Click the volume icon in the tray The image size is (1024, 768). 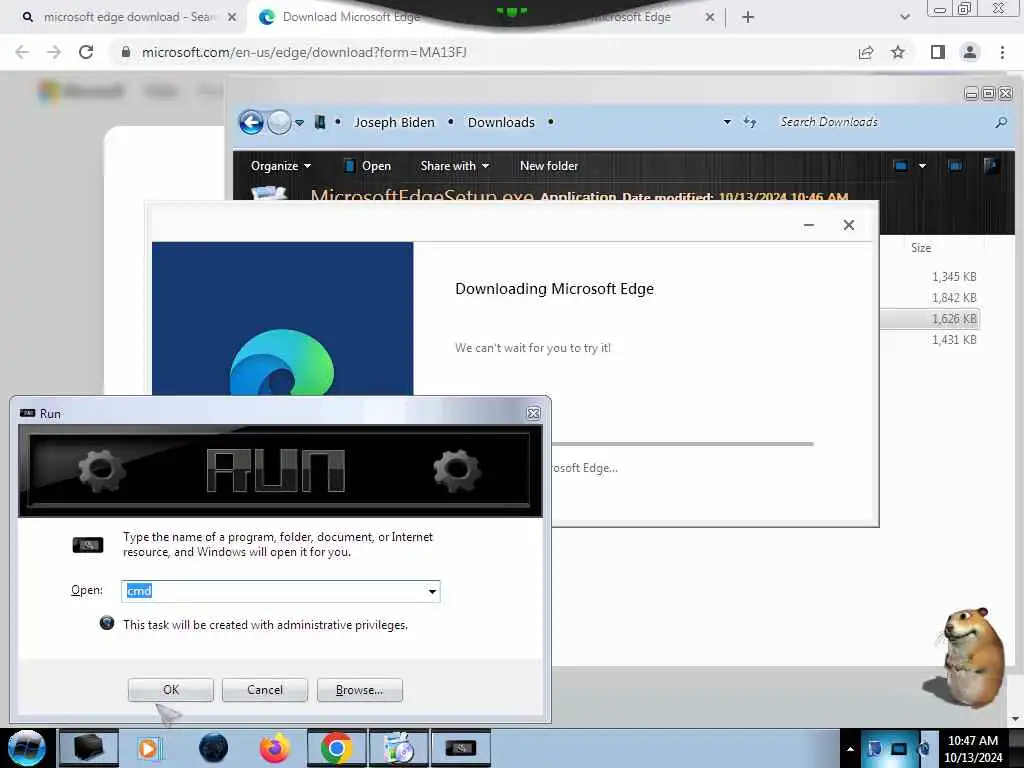pyautogui.click(x=925, y=748)
